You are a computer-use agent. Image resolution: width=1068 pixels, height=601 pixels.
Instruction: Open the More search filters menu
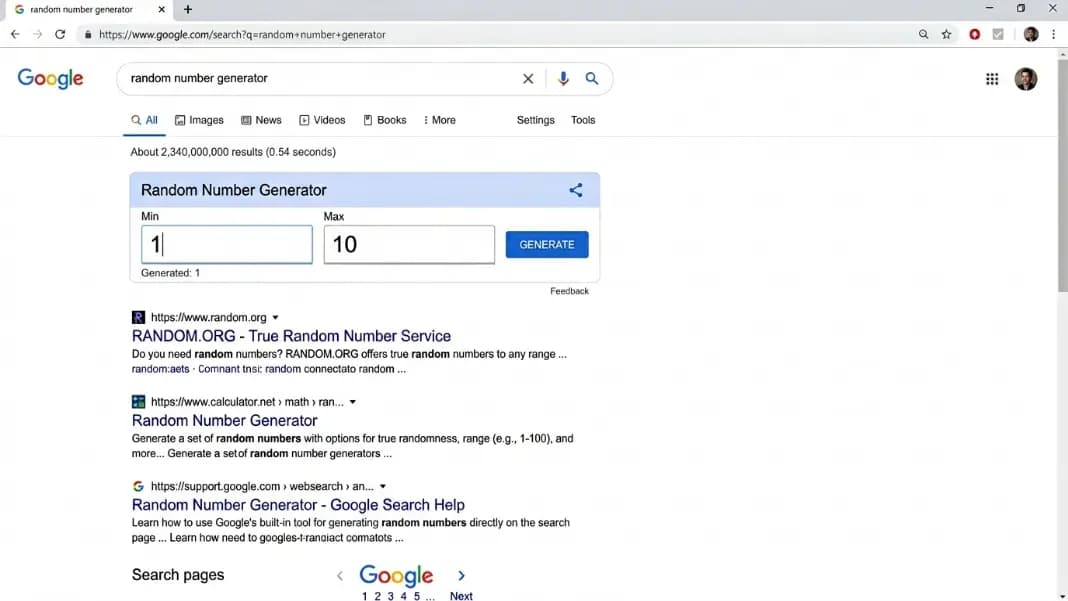(439, 120)
